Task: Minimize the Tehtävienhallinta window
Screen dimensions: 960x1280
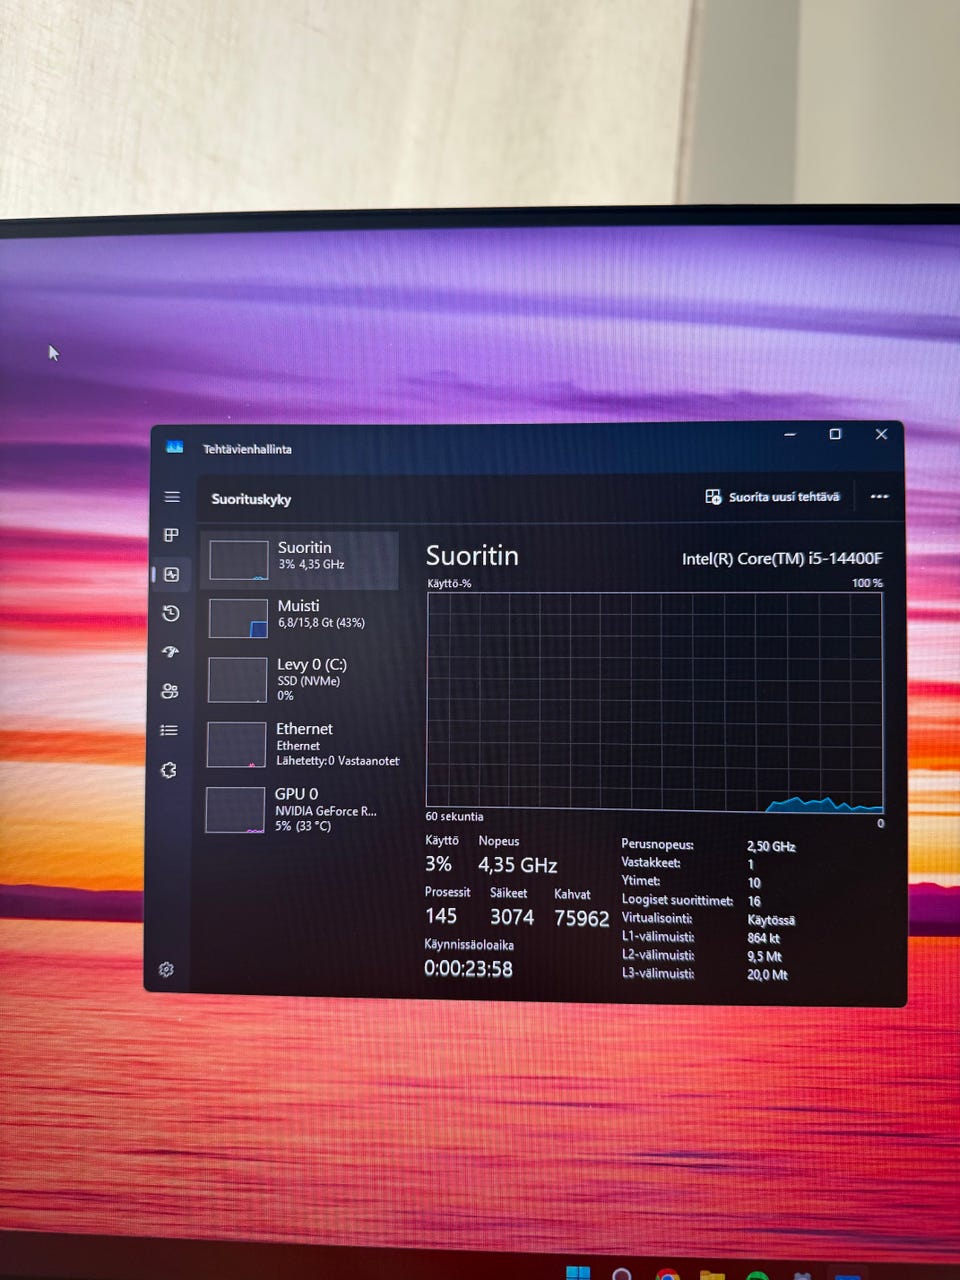Action: click(x=790, y=435)
